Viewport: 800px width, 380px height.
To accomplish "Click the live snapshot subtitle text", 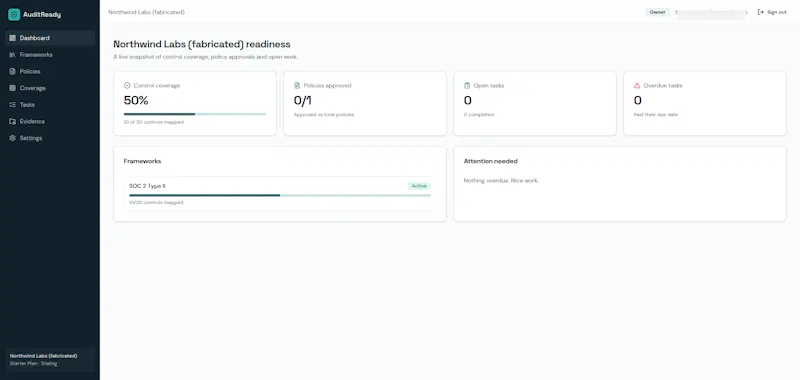I will click(x=205, y=57).
